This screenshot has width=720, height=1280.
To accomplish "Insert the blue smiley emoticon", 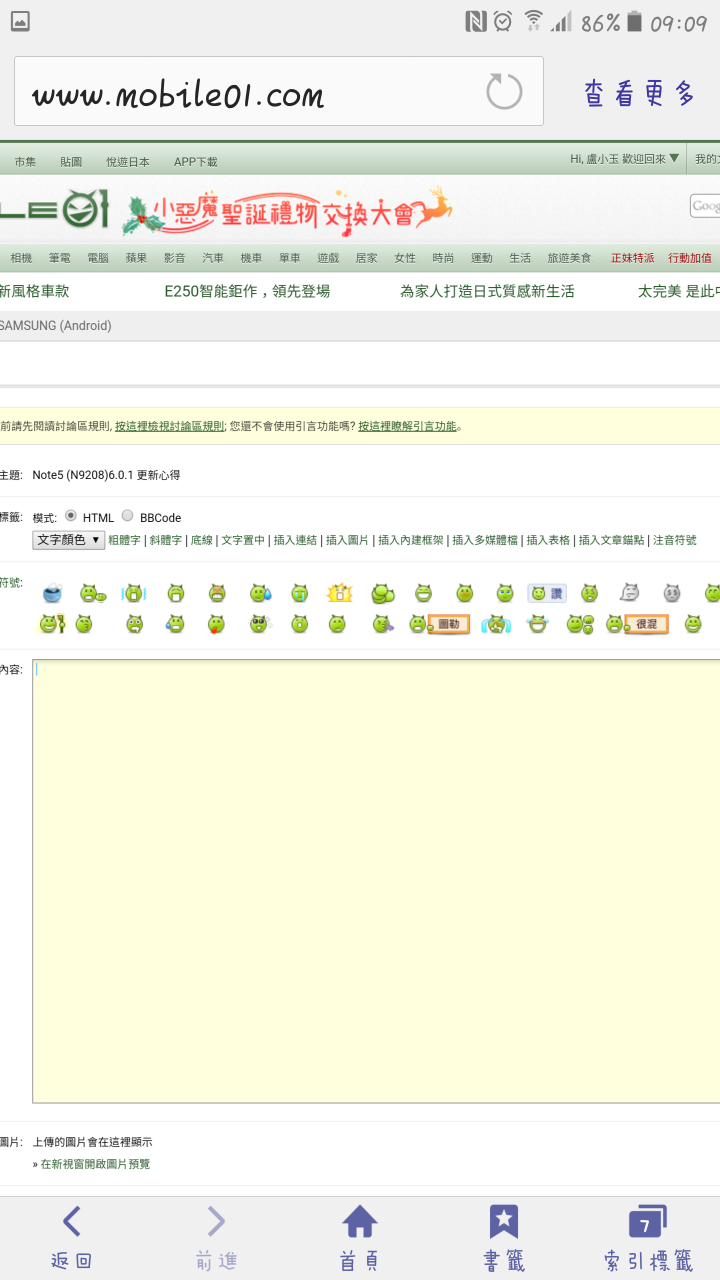I will click(x=52, y=593).
